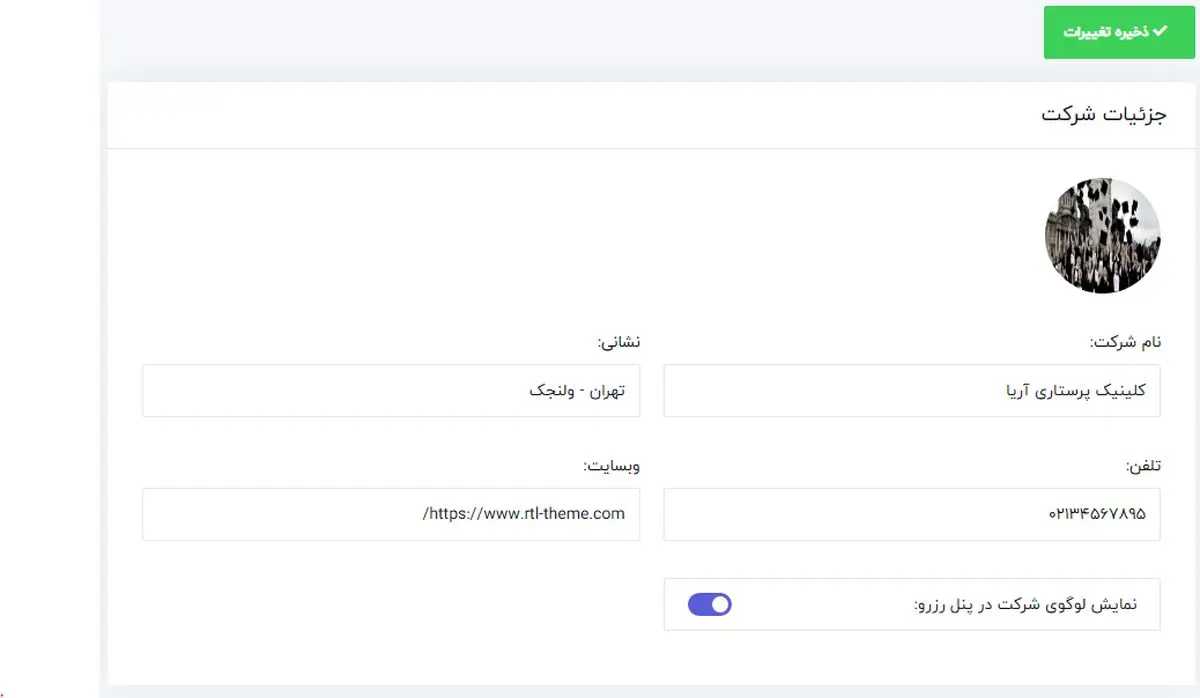This screenshot has height=698, width=1200.
Task: Toggle the نمایش لوگوی شرکت switch off
Action: point(710,604)
